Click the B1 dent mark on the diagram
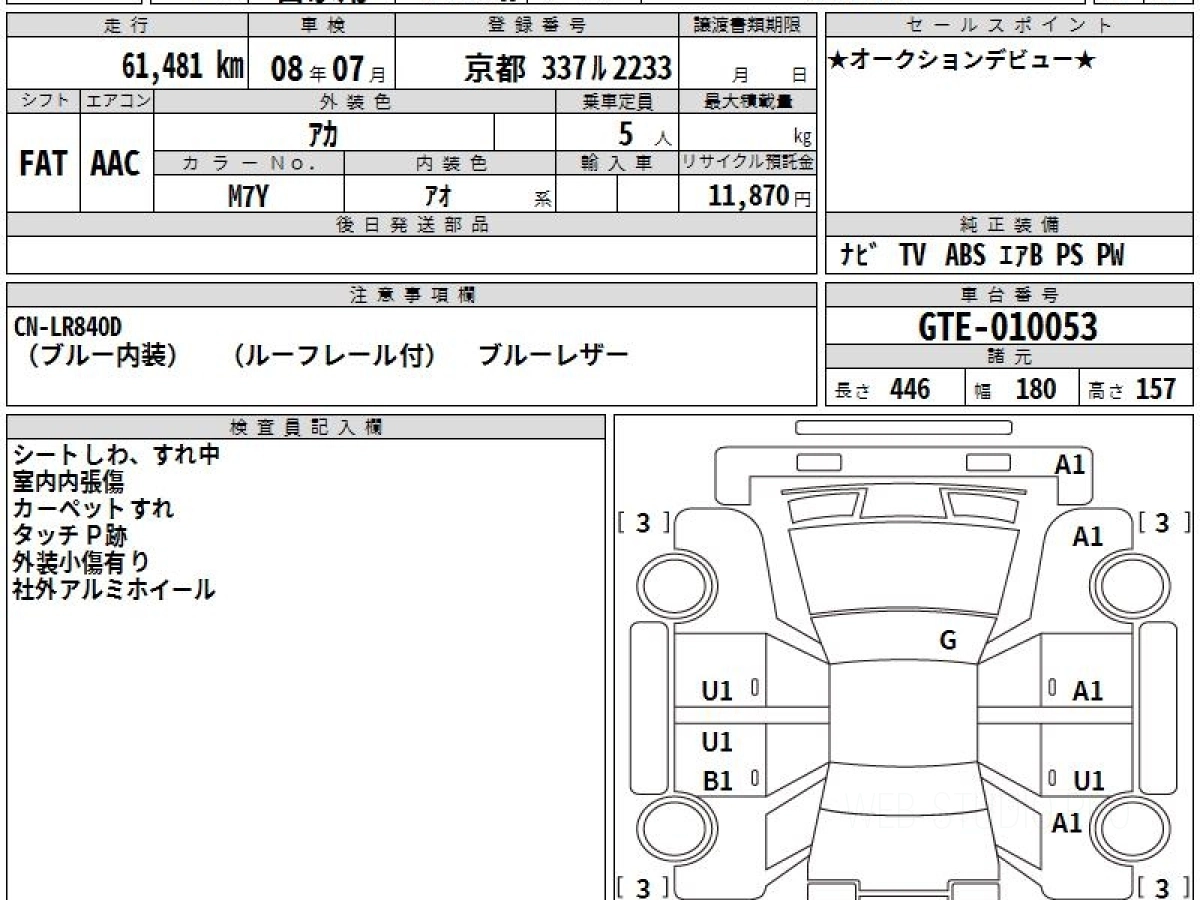The height and width of the screenshot is (900, 1200). point(717,781)
